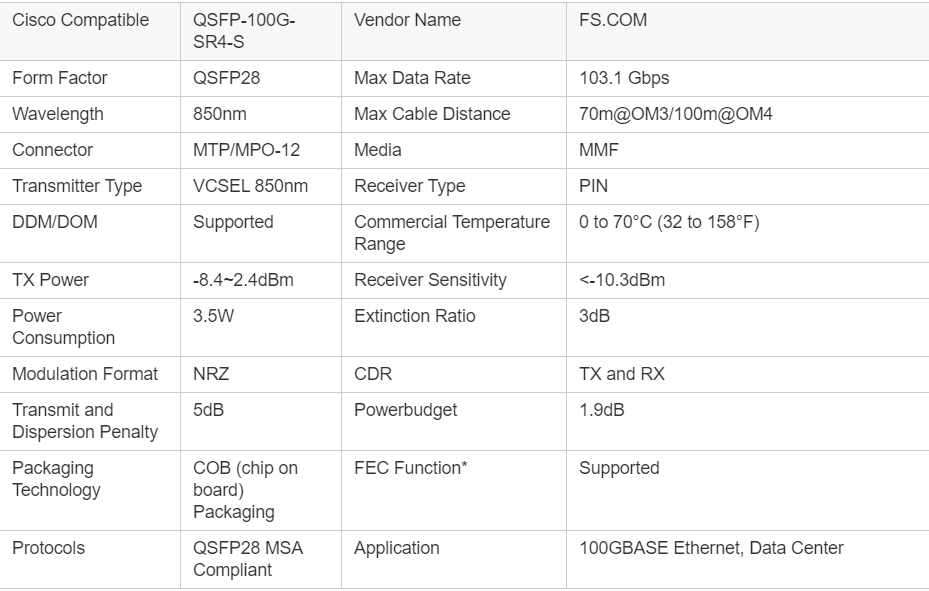Click the VCSEL 850nm transmitter type cell
This screenshot has width=929, height=591.
(250, 186)
